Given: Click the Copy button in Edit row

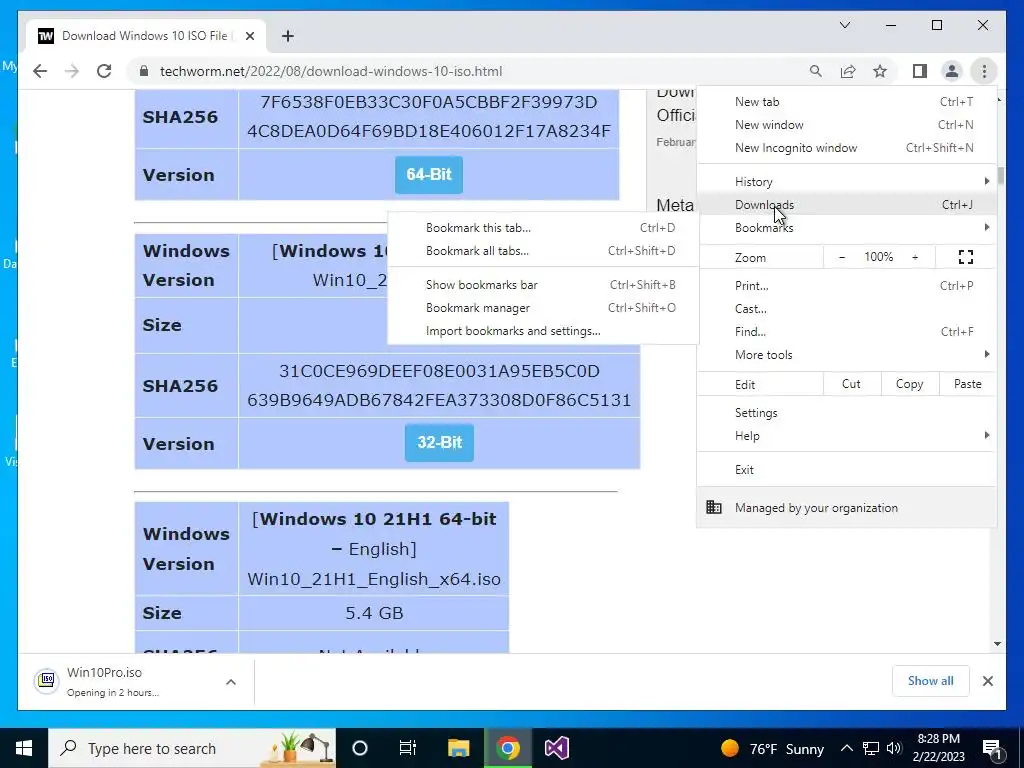Looking at the screenshot, I should click(910, 384).
